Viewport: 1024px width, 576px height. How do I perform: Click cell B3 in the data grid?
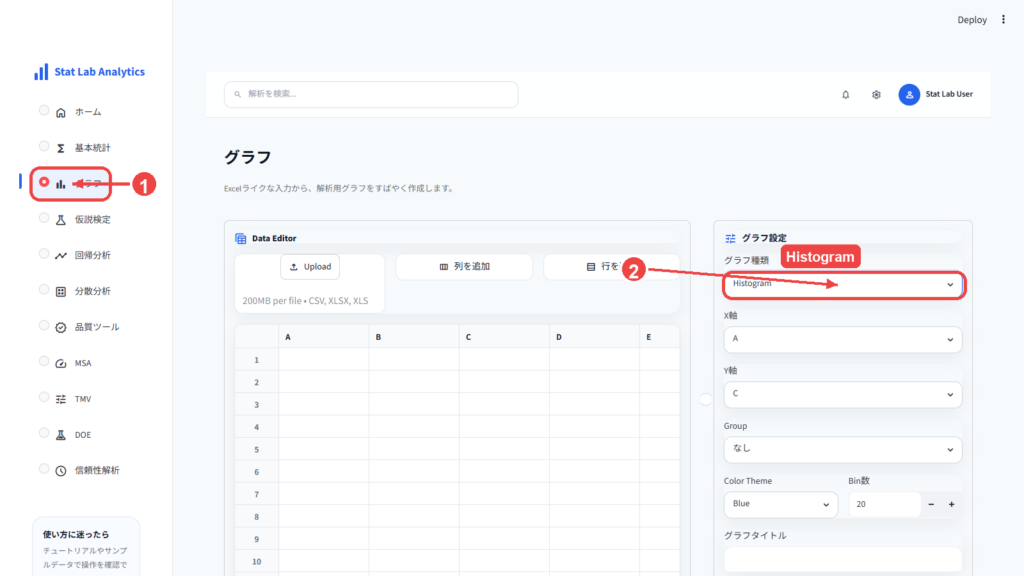(x=414, y=405)
